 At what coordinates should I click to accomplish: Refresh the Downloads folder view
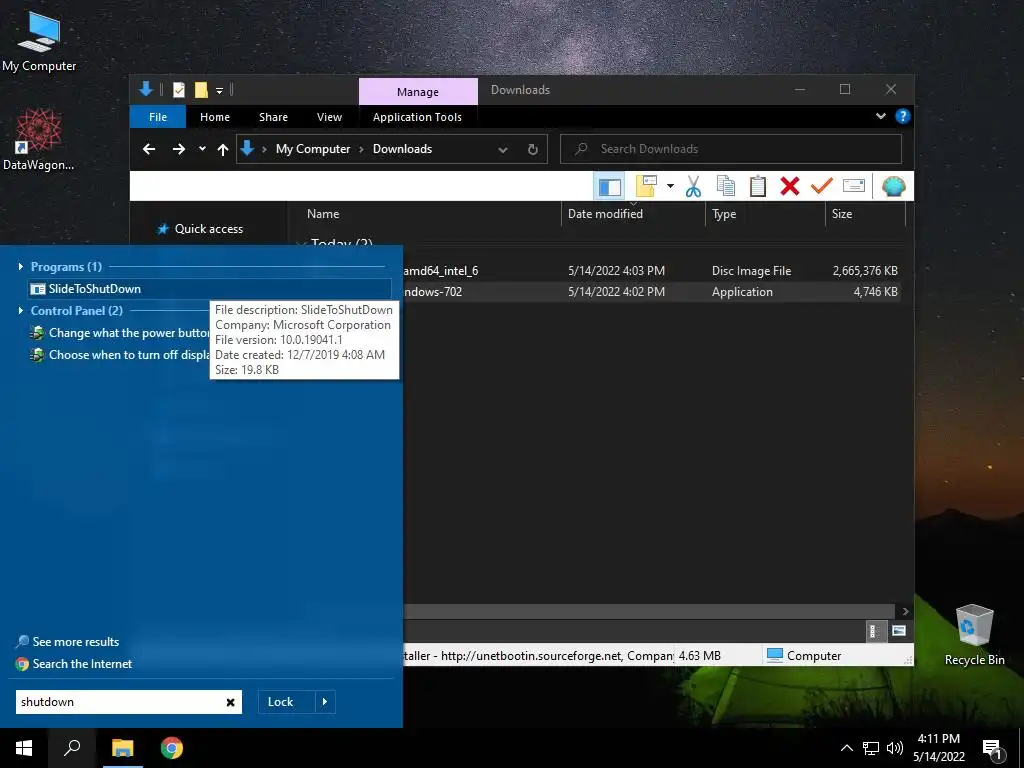pos(533,149)
